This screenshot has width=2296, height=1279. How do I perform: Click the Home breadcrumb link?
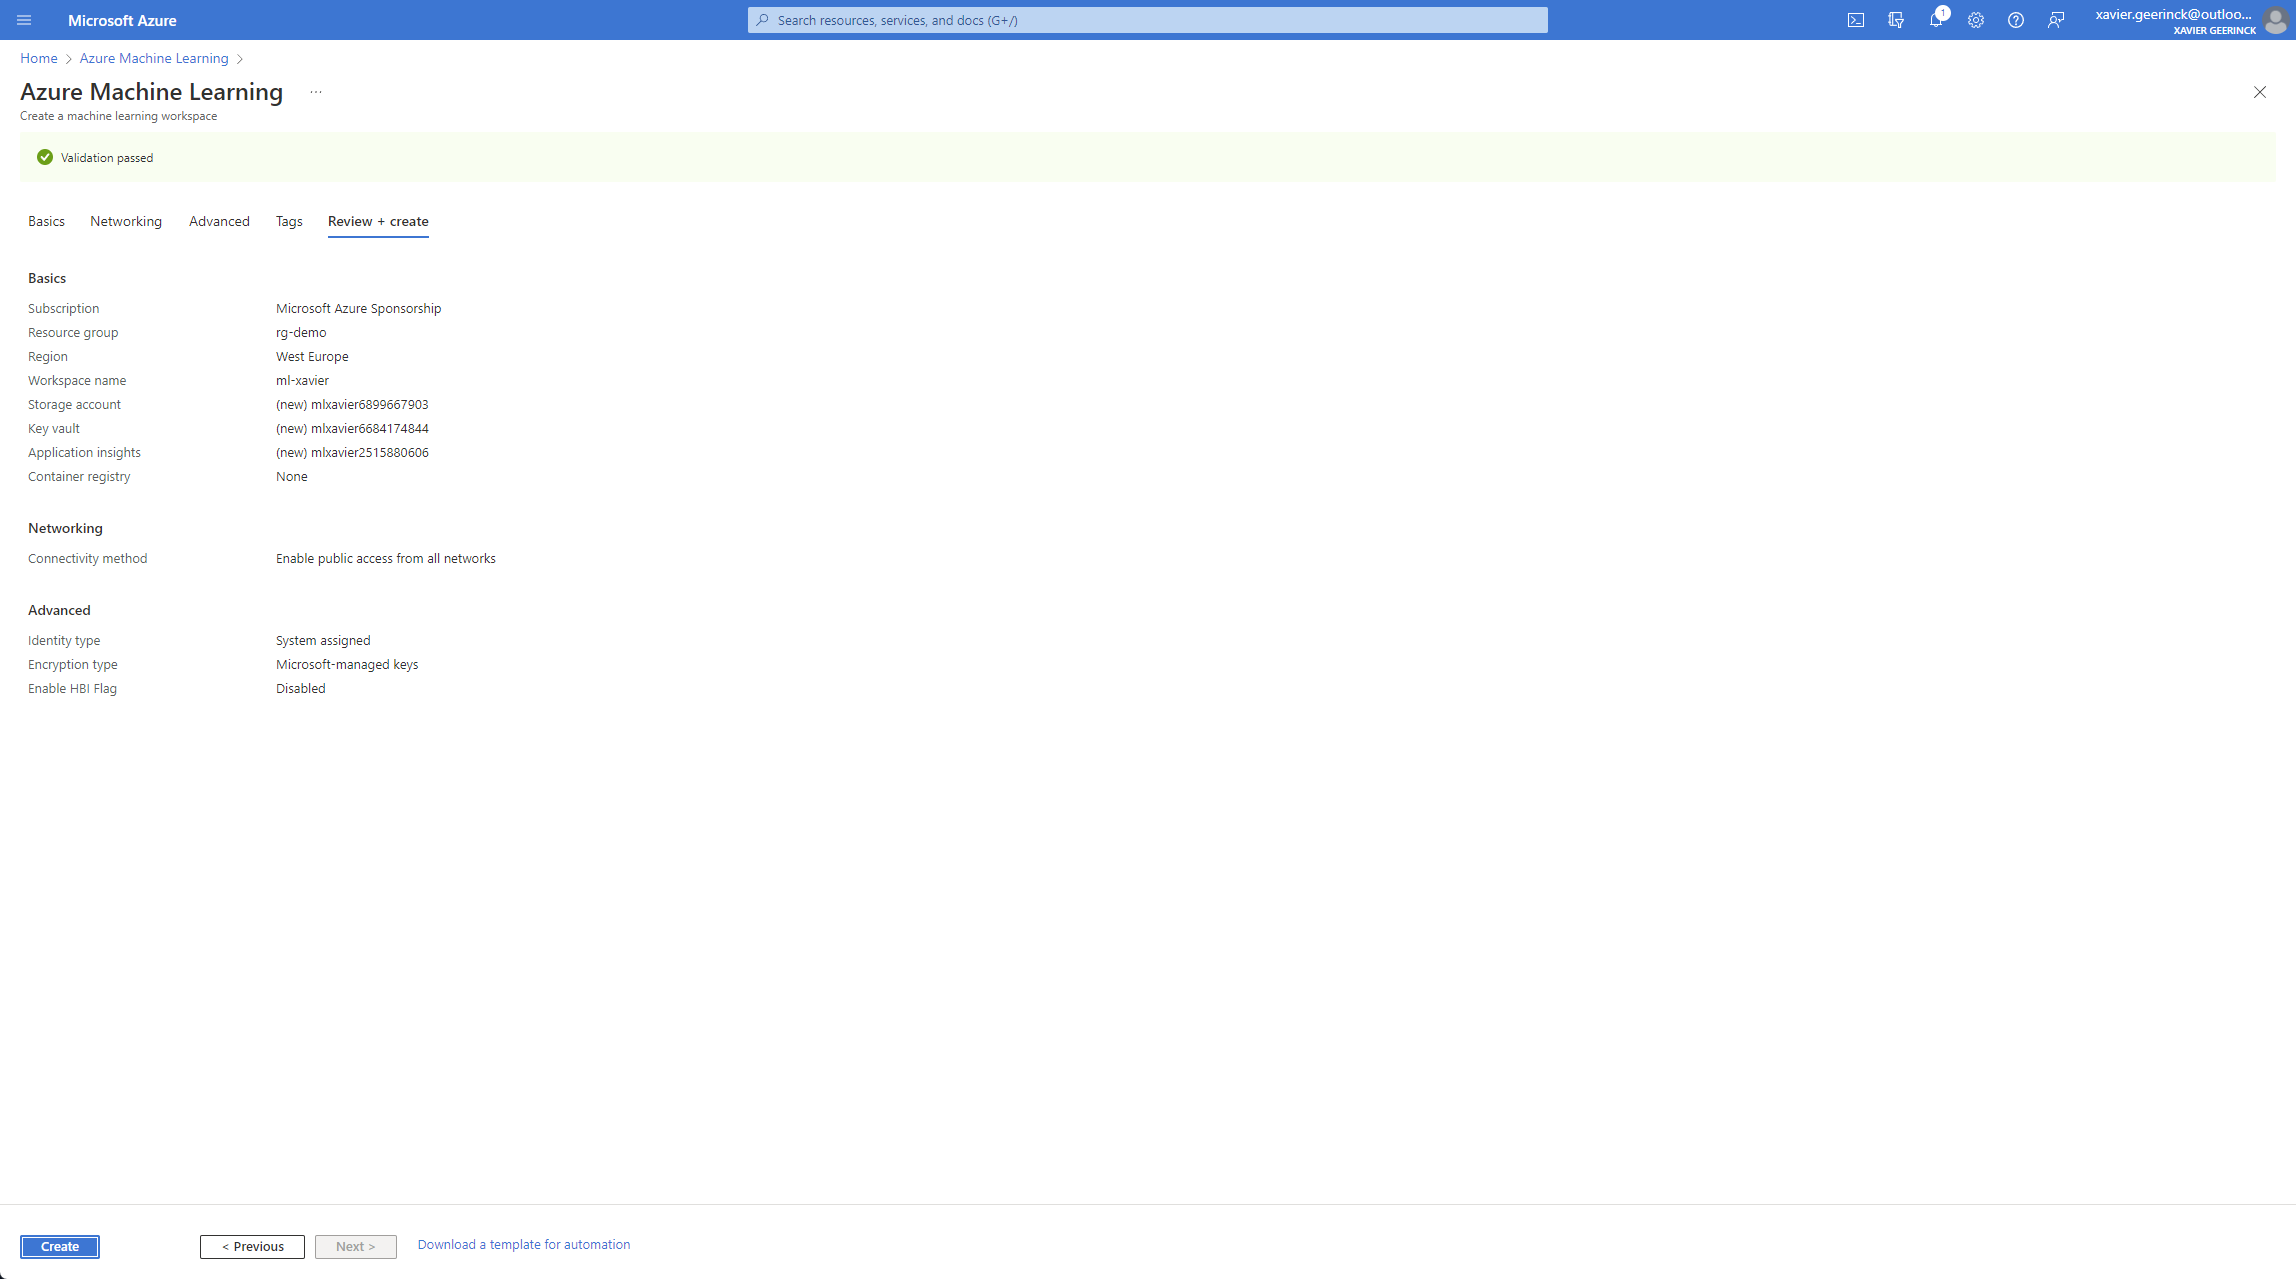39,58
